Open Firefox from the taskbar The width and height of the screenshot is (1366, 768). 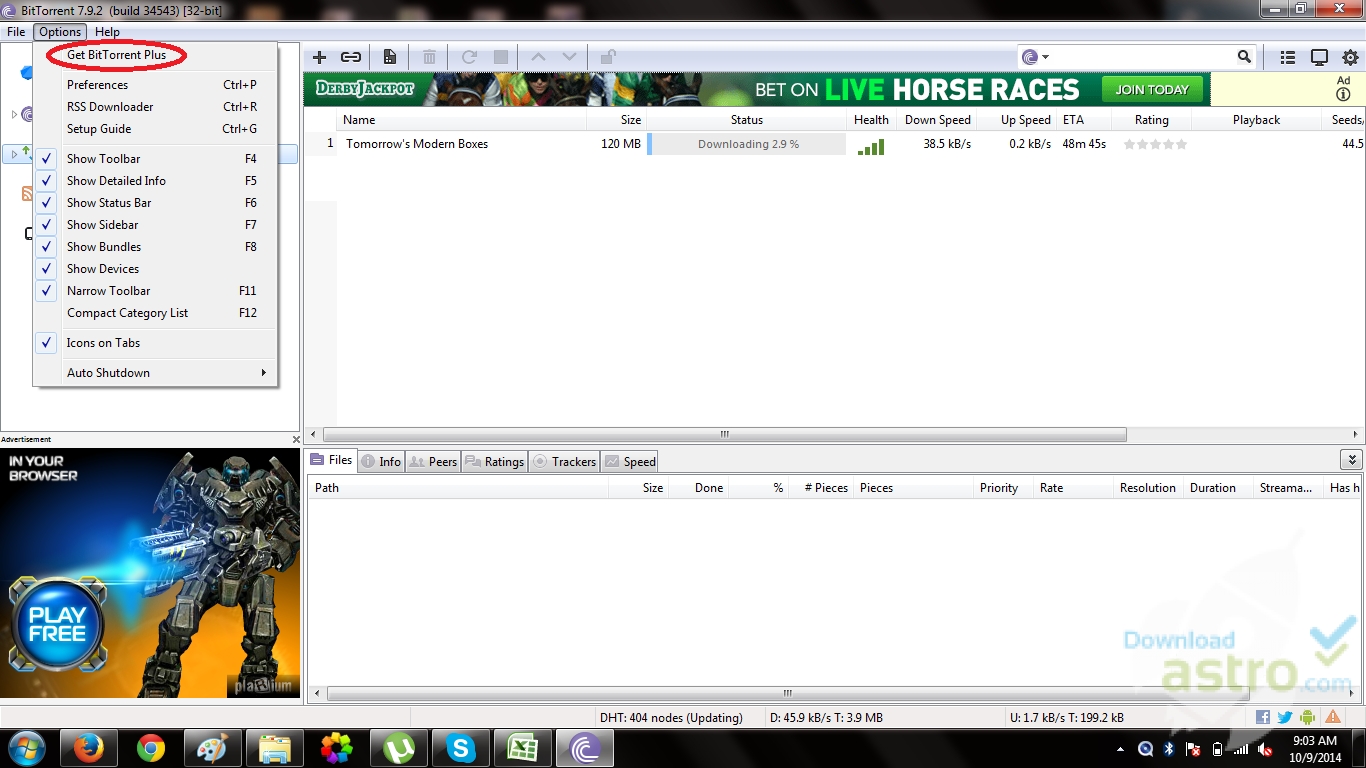pyautogui.click(x=91, y=748)
